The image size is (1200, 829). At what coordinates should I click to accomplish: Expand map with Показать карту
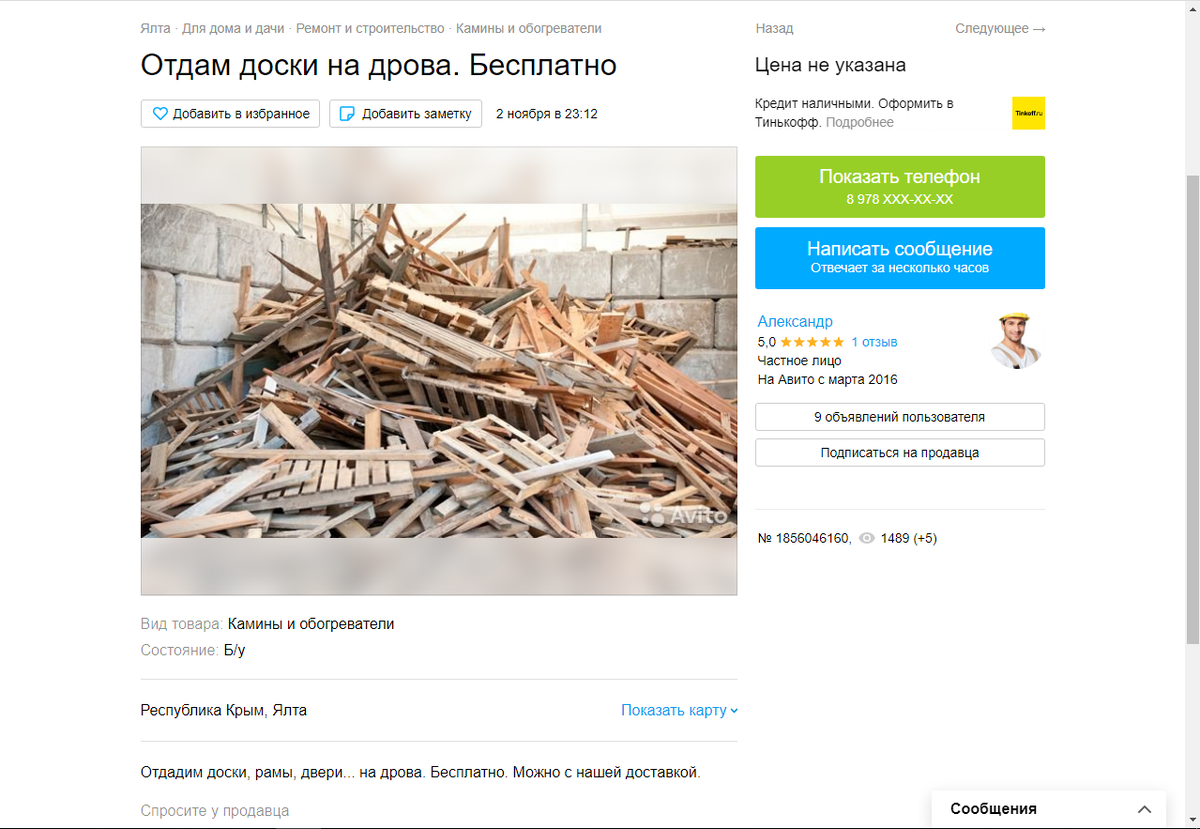coord(679,710)
